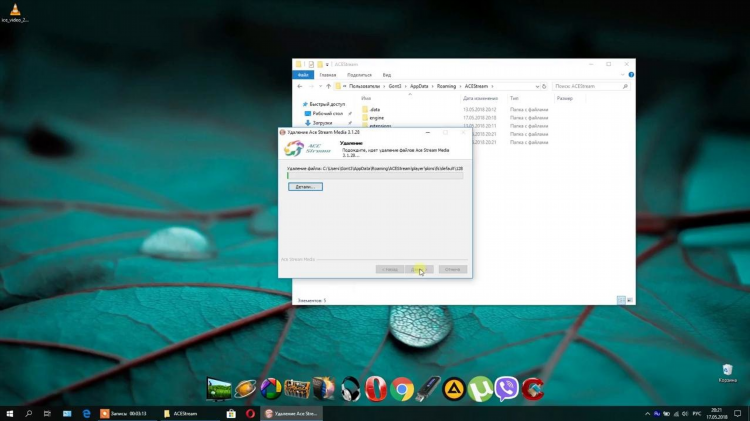750x421 pixels.
Task: Launch the USB flash drive dock icon
Action: coord(428,388)
